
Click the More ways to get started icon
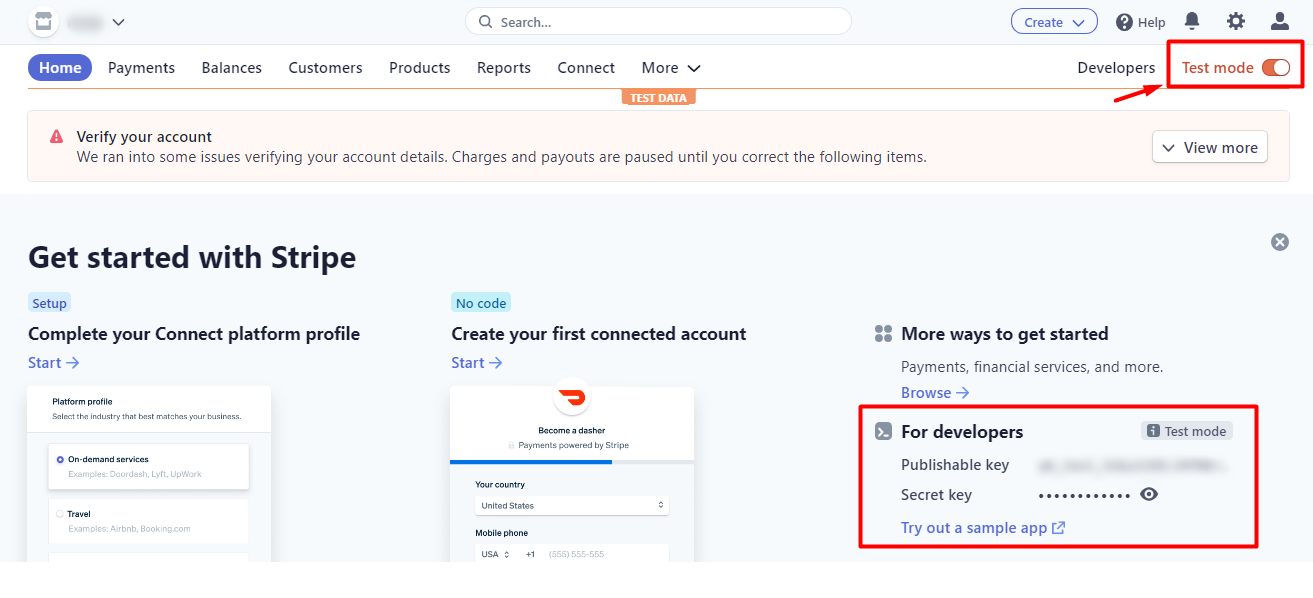883,334
